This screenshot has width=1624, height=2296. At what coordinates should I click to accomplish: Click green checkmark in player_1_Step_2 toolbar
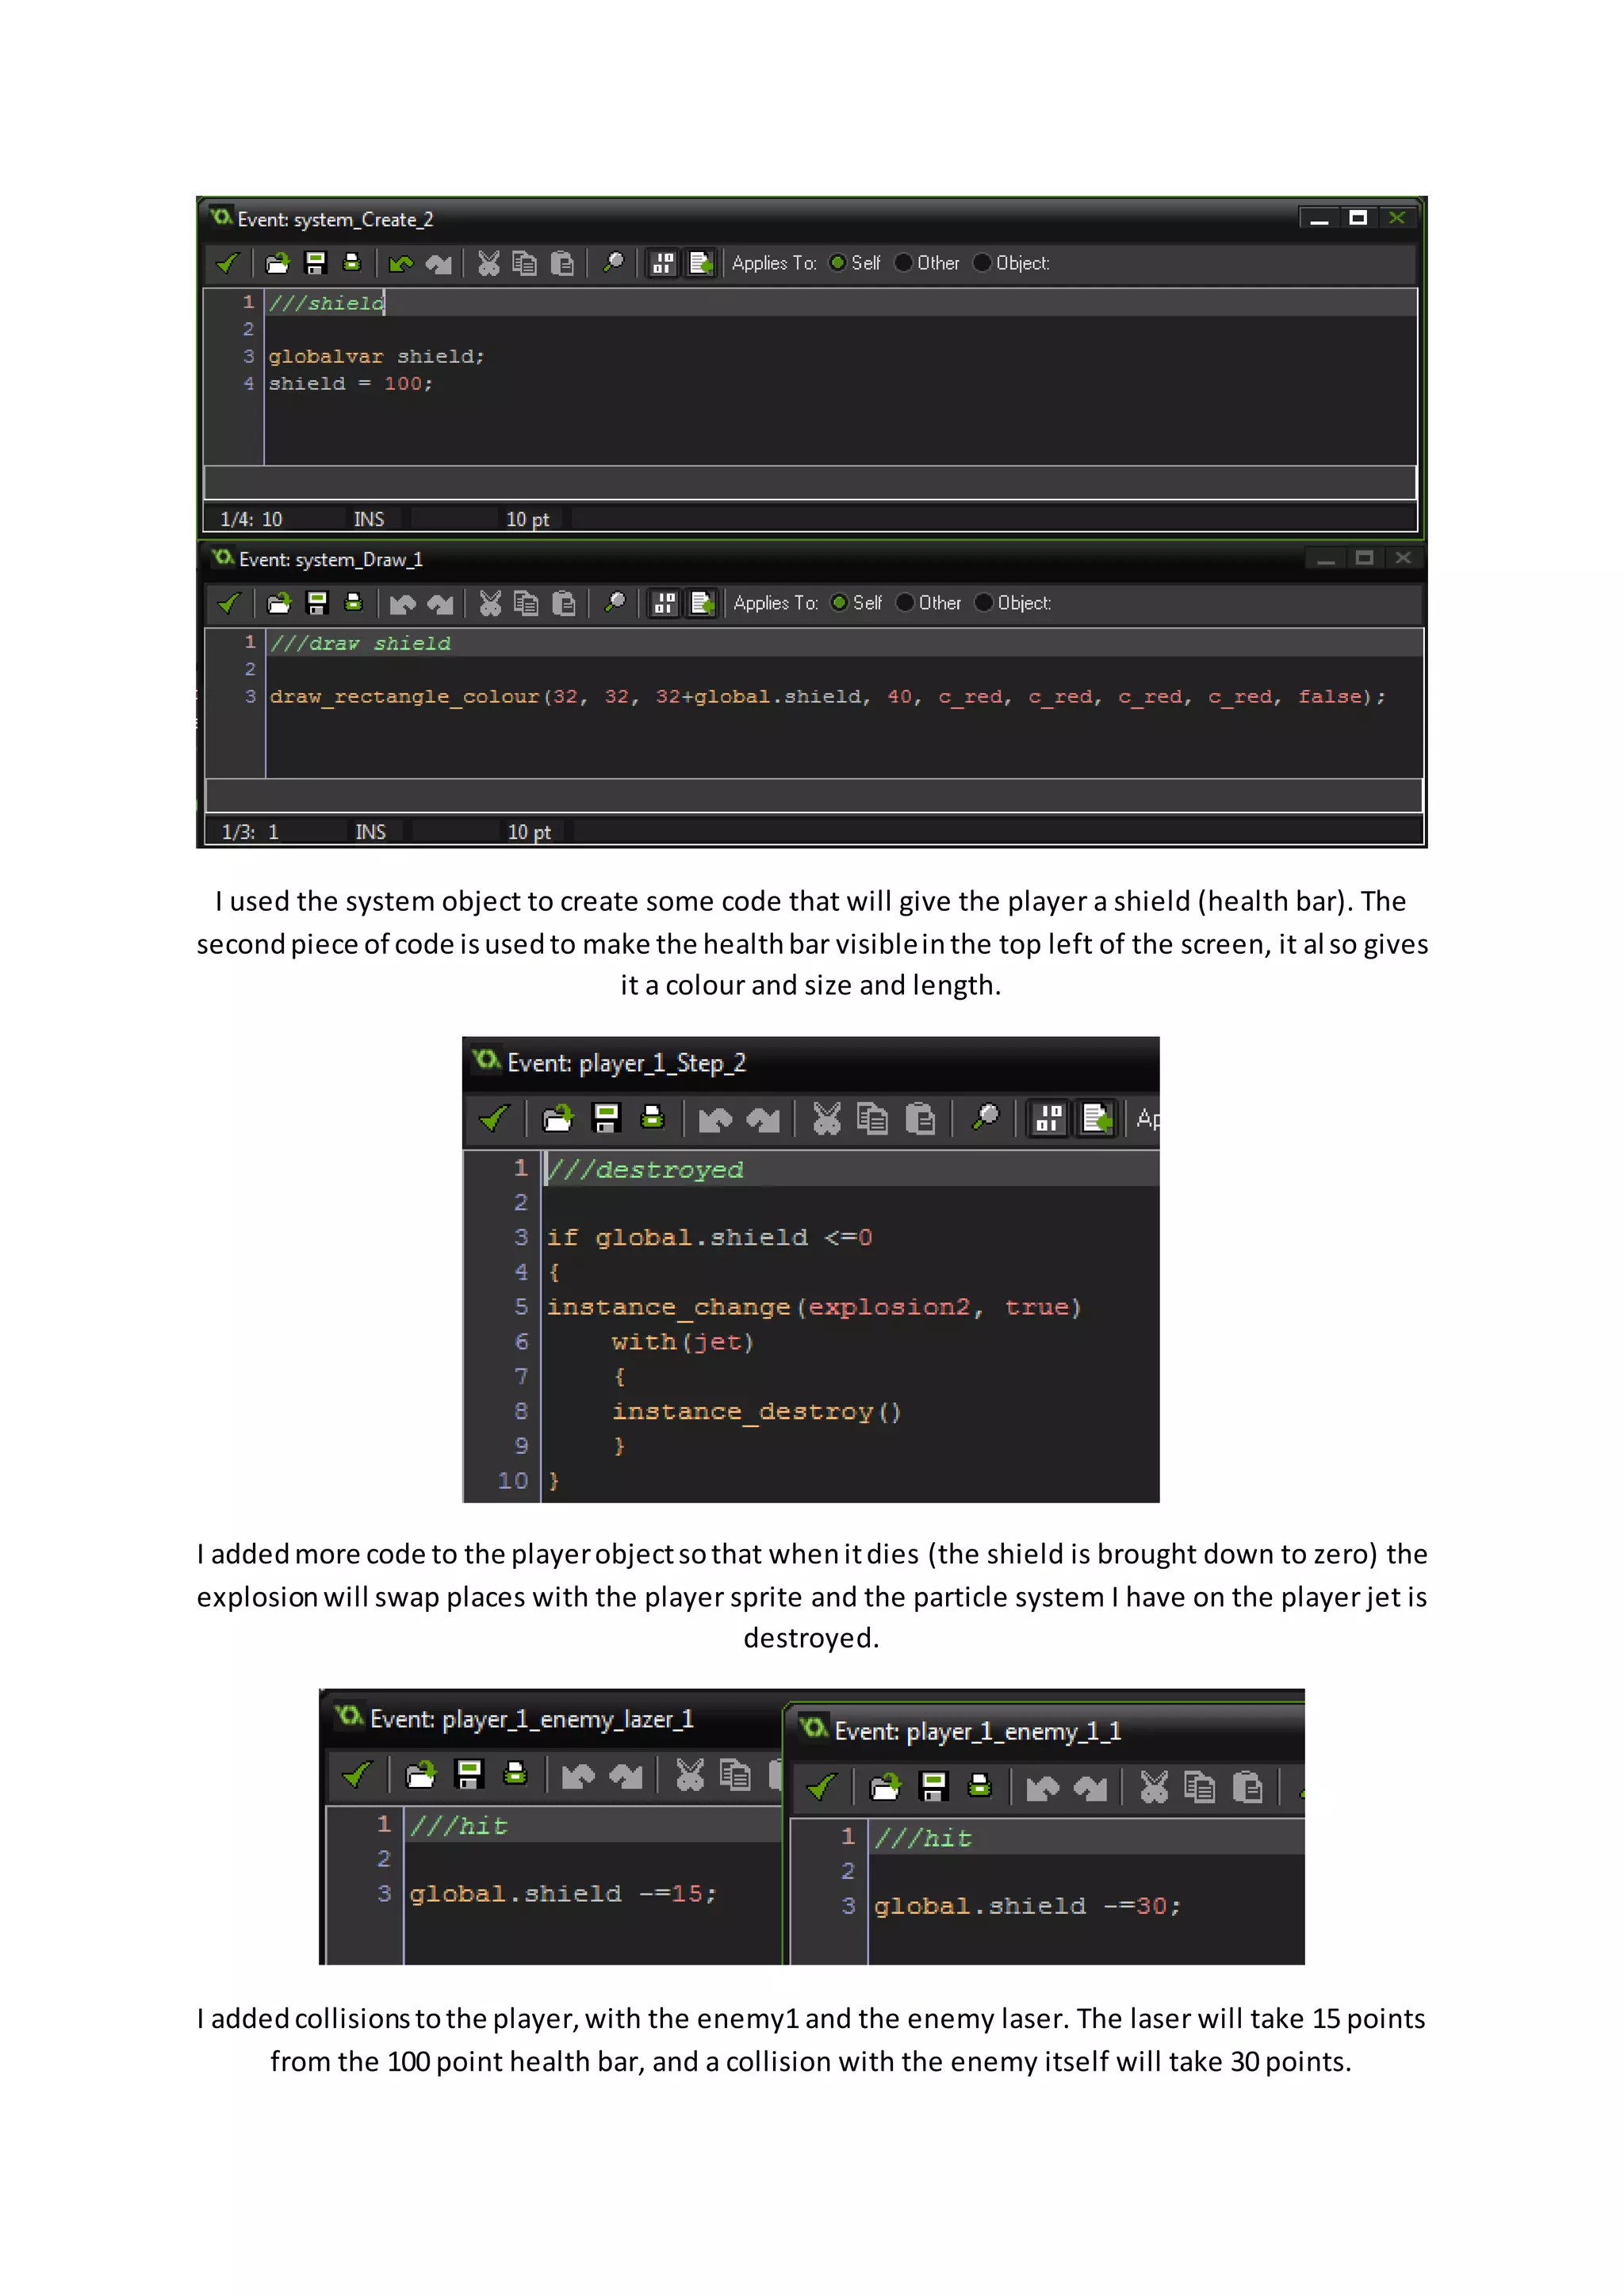tap(494, 1118)
